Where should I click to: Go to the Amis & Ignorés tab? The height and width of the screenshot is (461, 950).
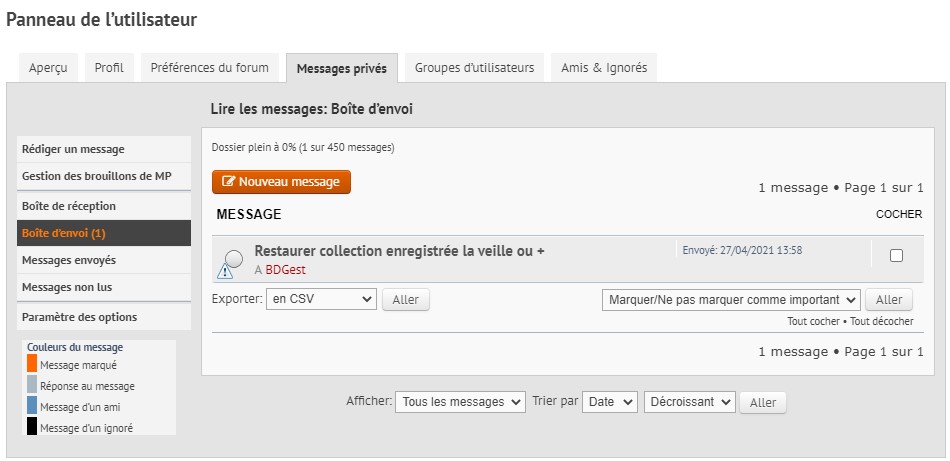(x=603, y=68)
